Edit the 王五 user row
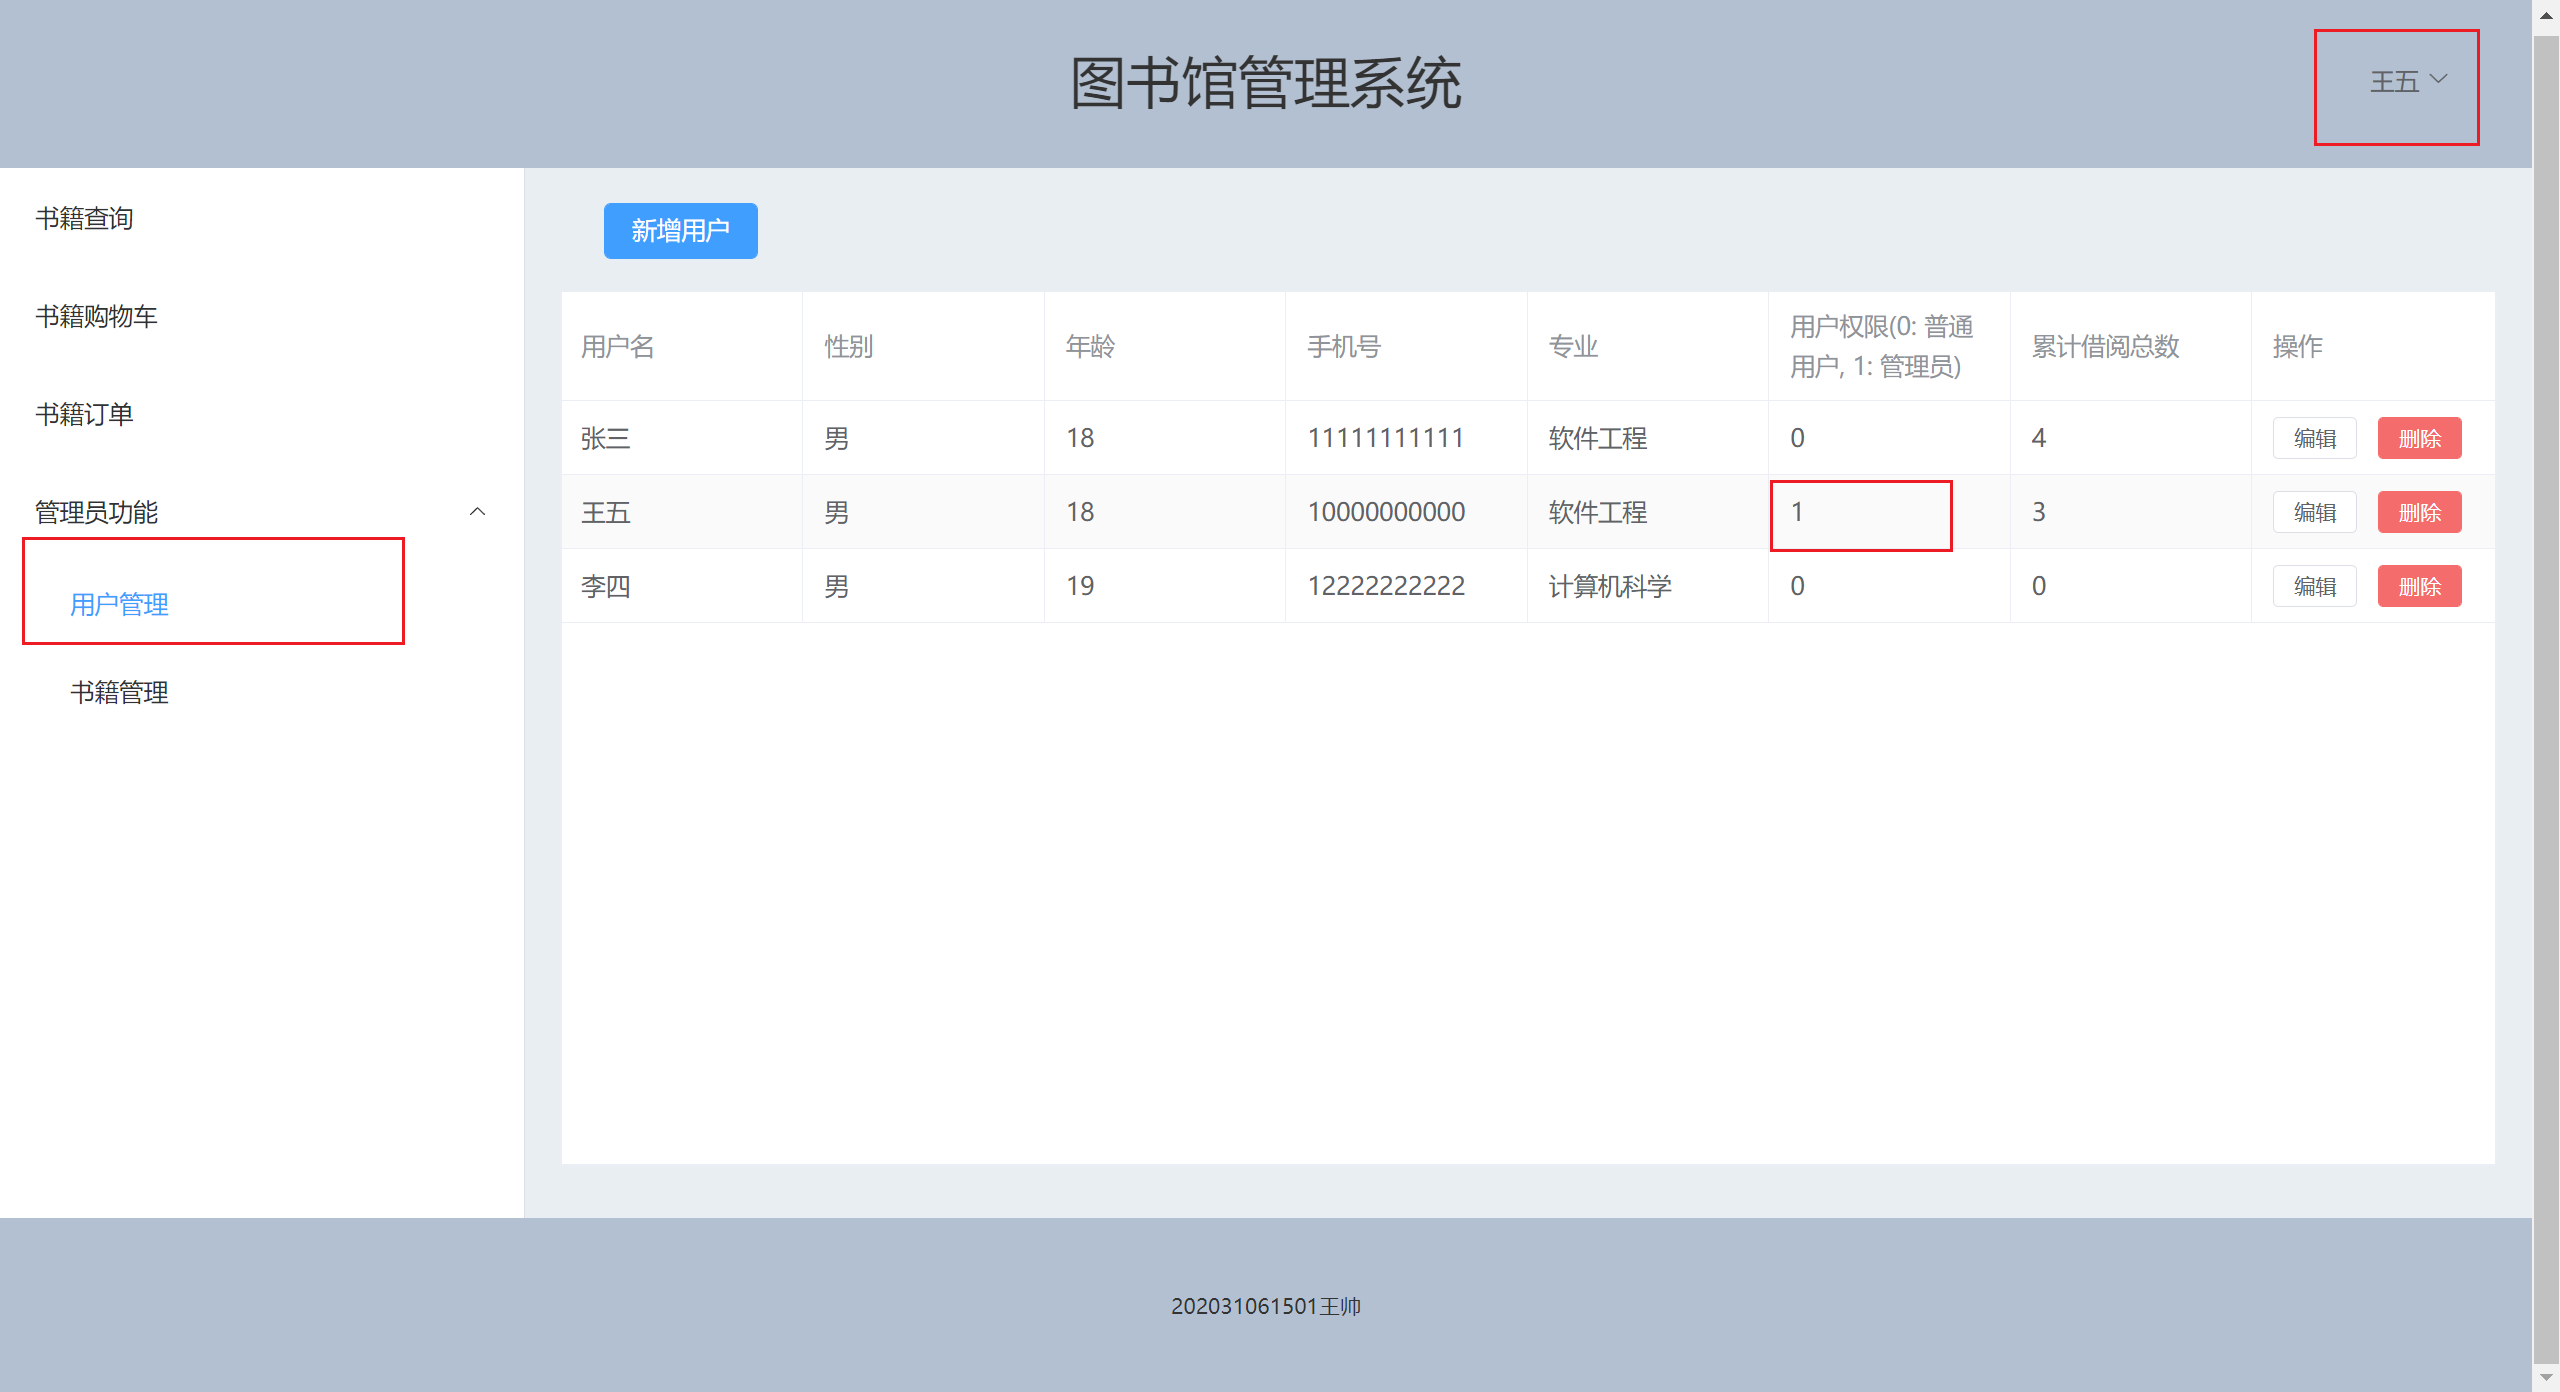2560x1392 pixels. [x=2314, y=512]
